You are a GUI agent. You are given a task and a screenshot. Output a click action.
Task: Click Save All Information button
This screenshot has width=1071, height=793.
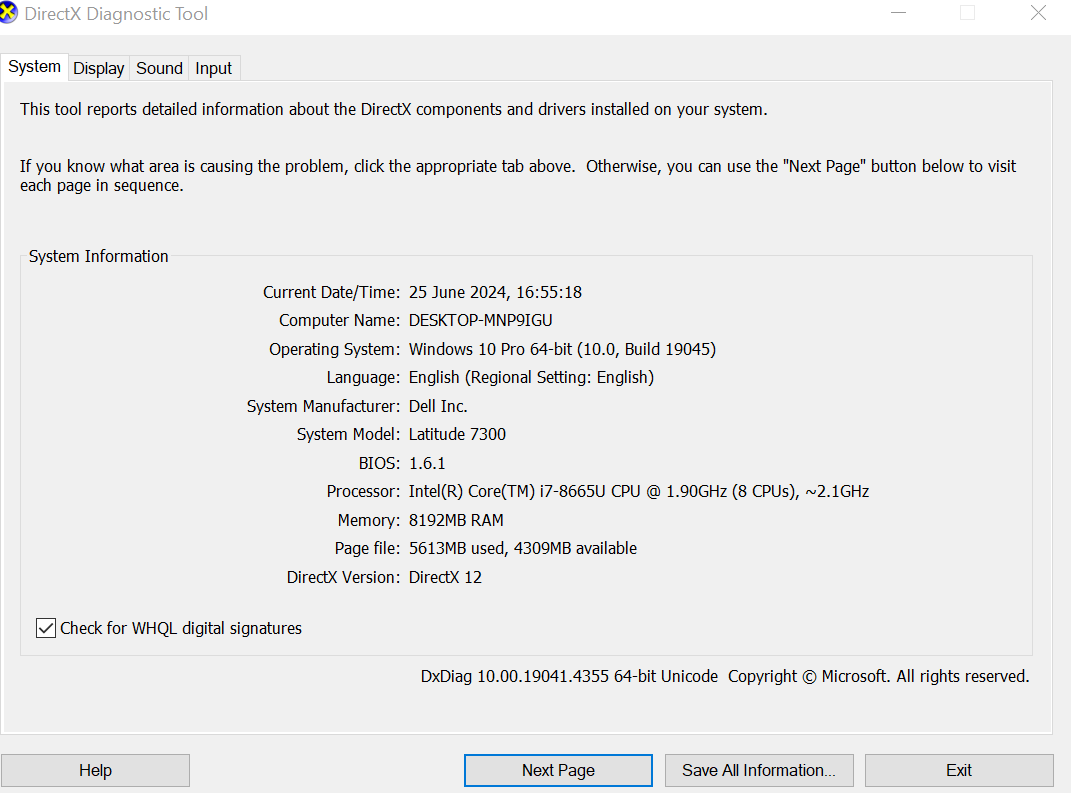pos(759,770)
